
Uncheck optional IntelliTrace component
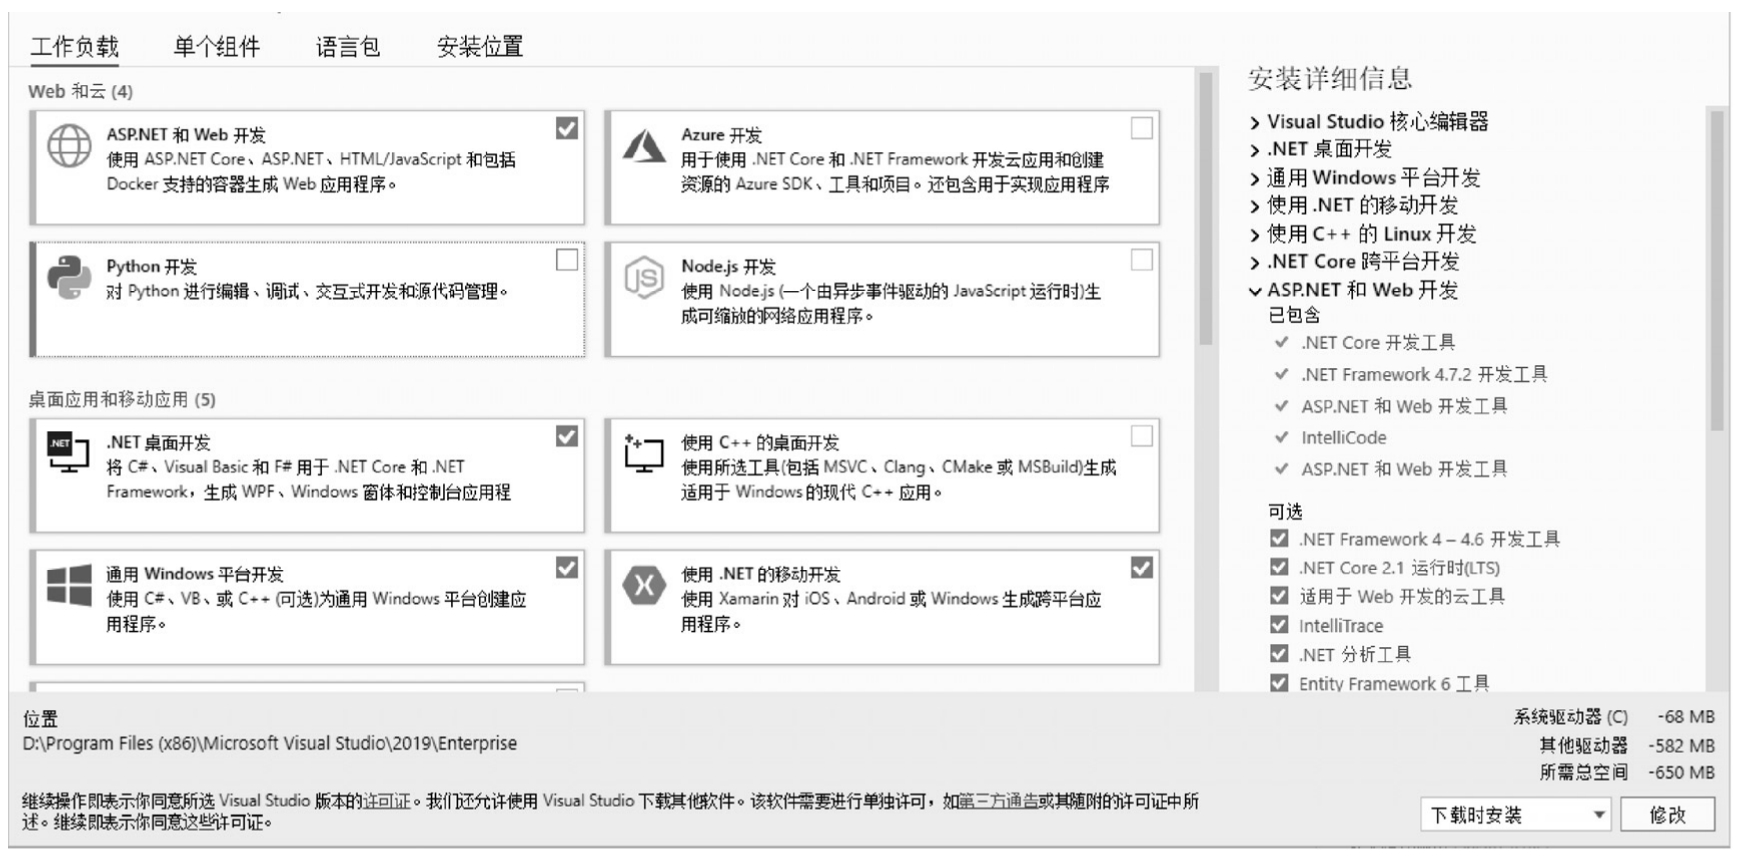pos(1279,625)
